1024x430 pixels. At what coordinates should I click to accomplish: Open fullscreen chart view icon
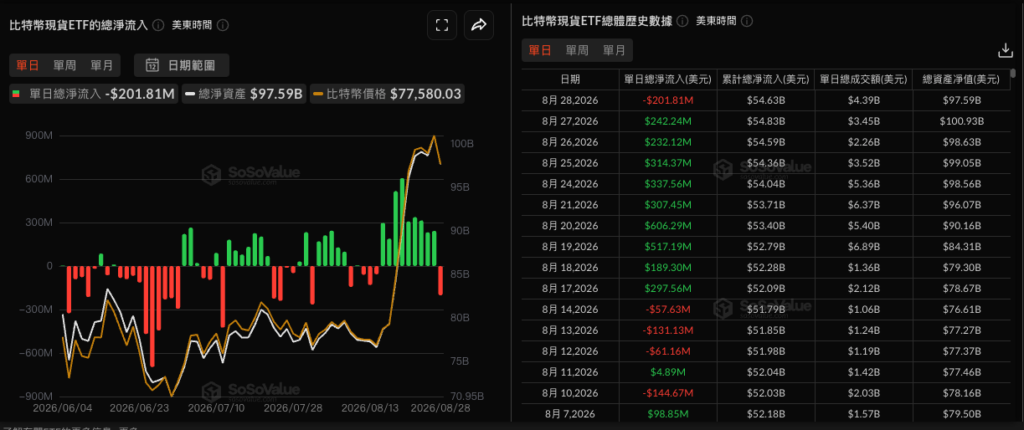tap(441, 25)
